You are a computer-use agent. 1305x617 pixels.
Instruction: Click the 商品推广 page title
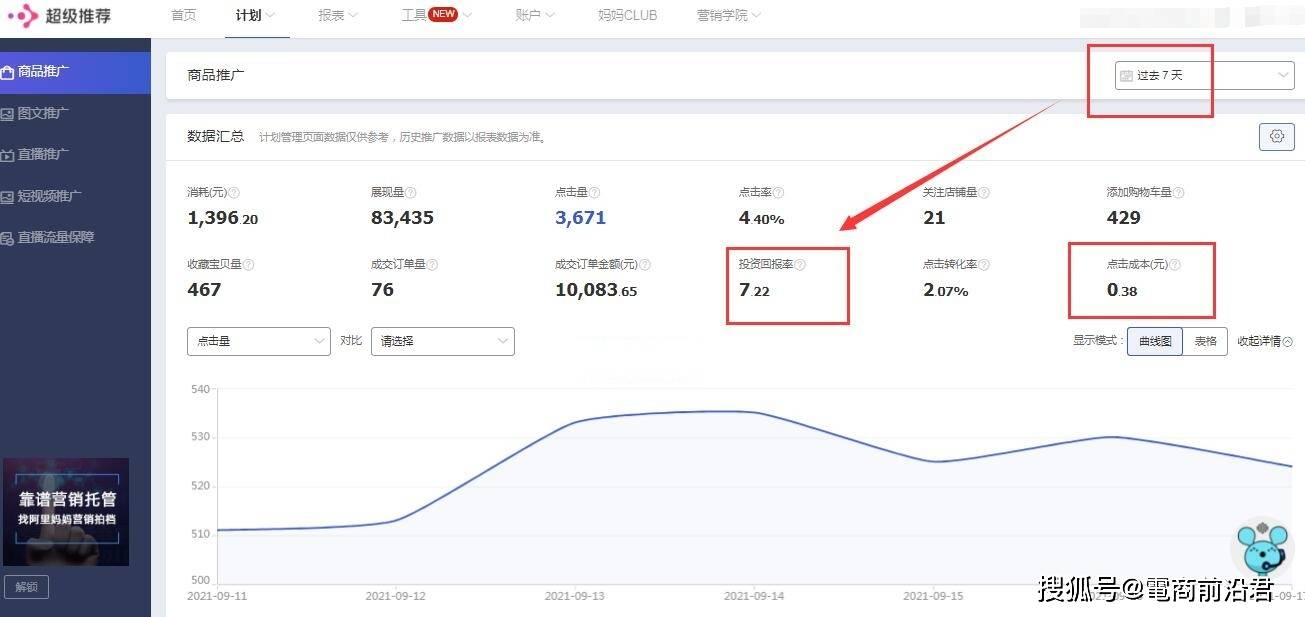(x=216, y=75)
